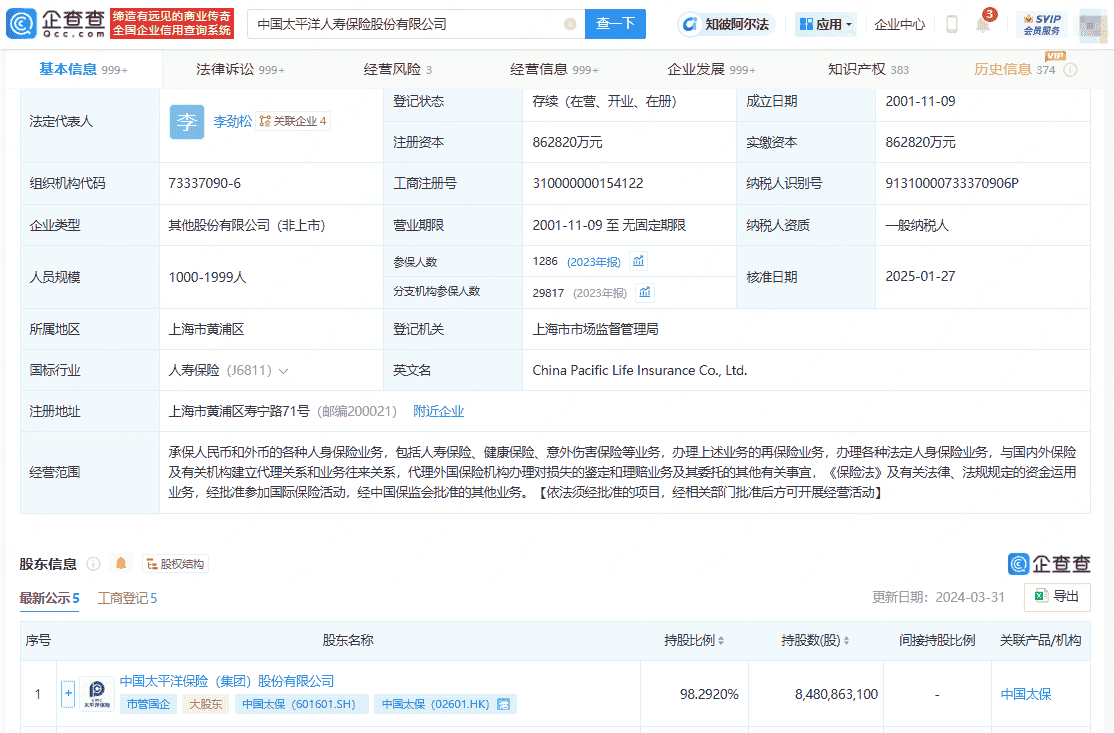This screenshot has width=1114, height=733.
Task: Click the company name search input field
Action: pos(400,23)
